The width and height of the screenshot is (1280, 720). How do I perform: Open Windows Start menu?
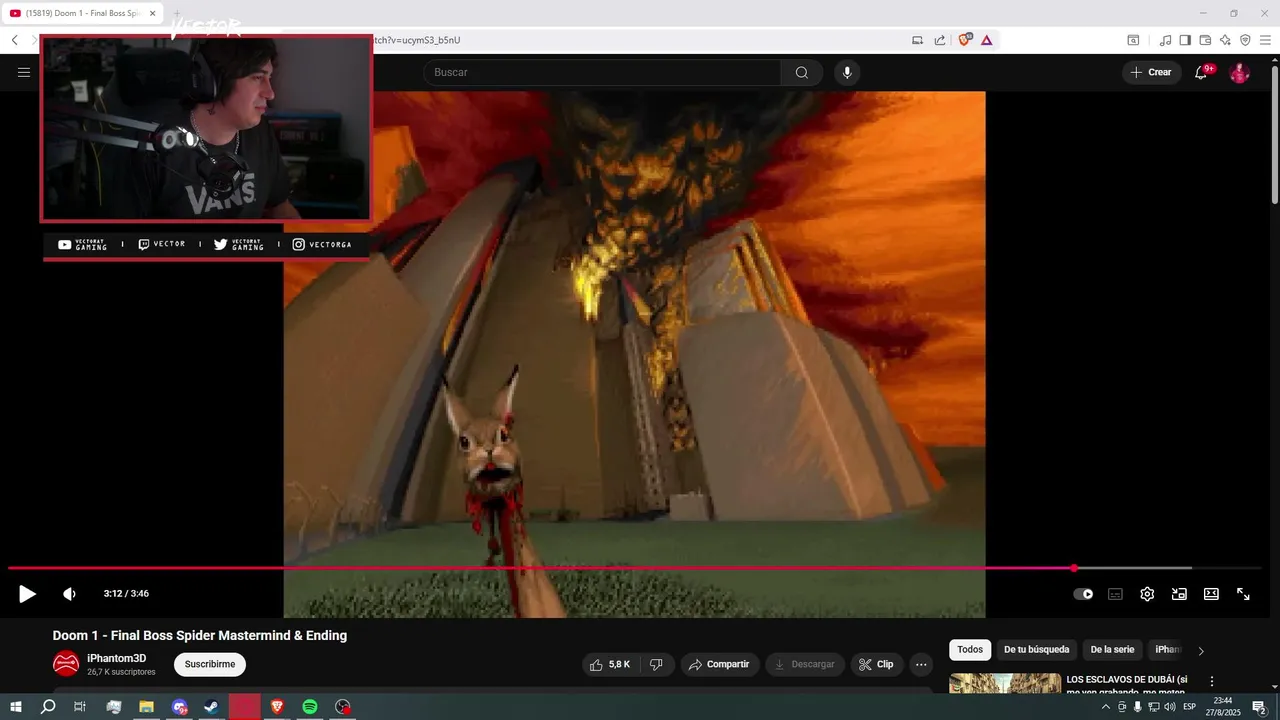[x=16, y=707]
